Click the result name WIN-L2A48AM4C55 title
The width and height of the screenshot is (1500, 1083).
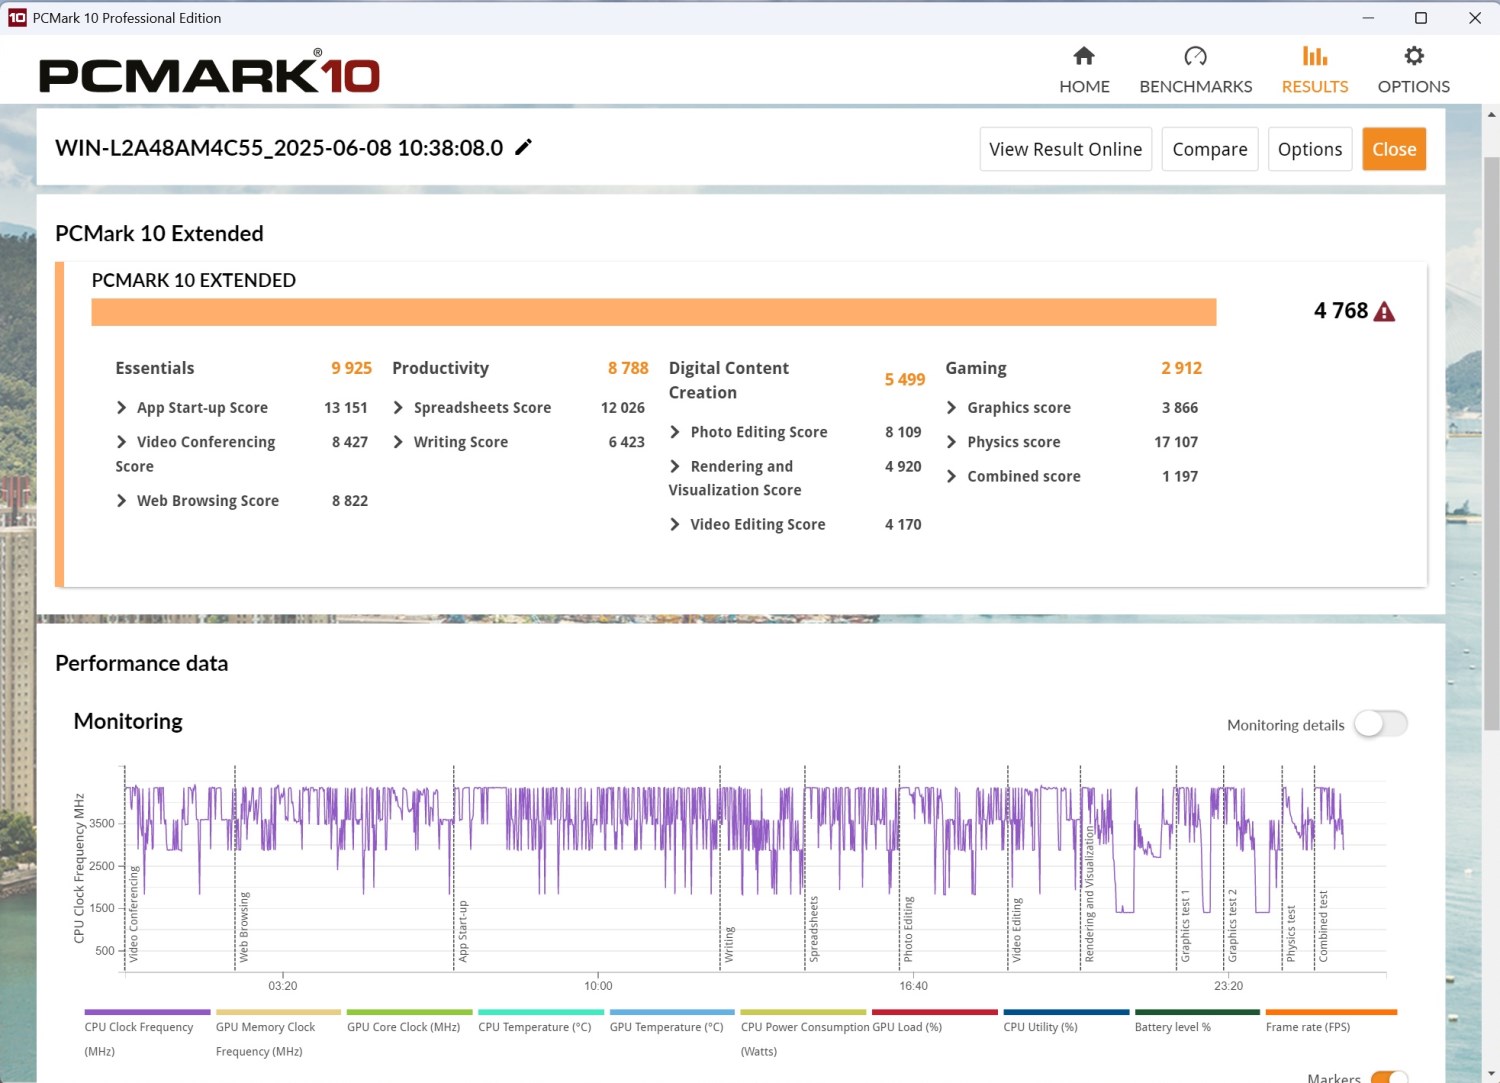point(279,148)
